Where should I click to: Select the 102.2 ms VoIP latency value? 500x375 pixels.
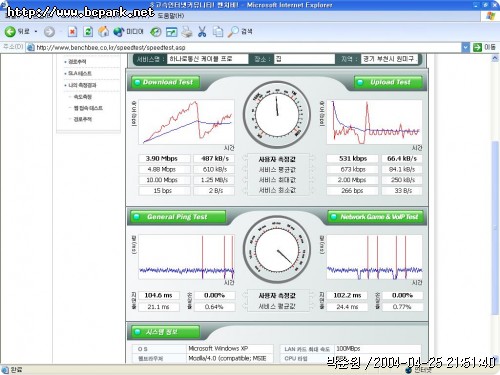[347, 295]
